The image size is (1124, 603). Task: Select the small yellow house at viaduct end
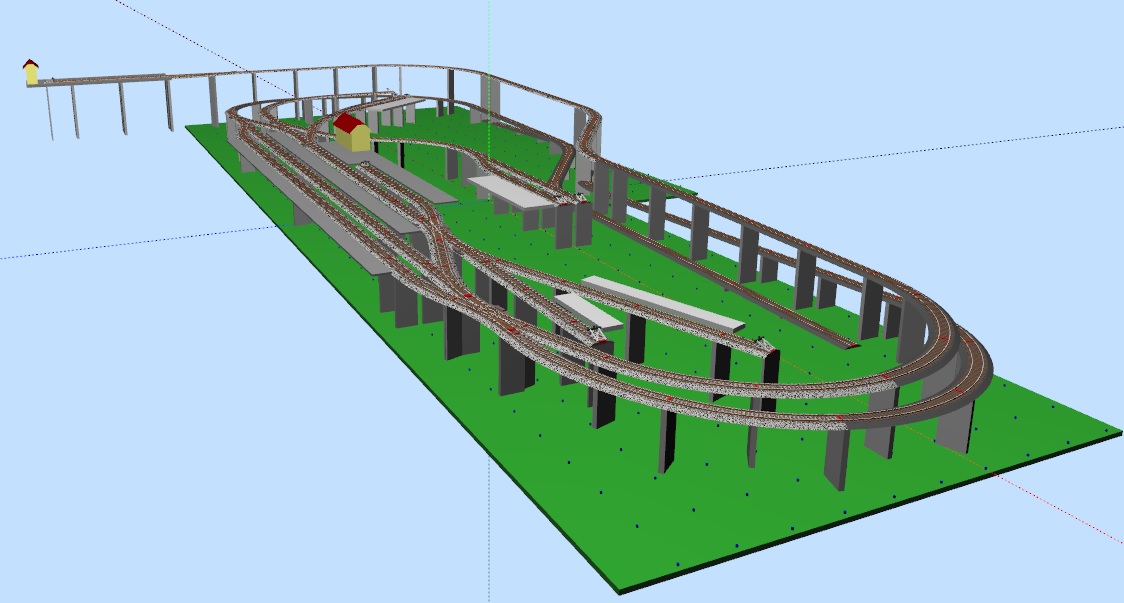(31, 72)
